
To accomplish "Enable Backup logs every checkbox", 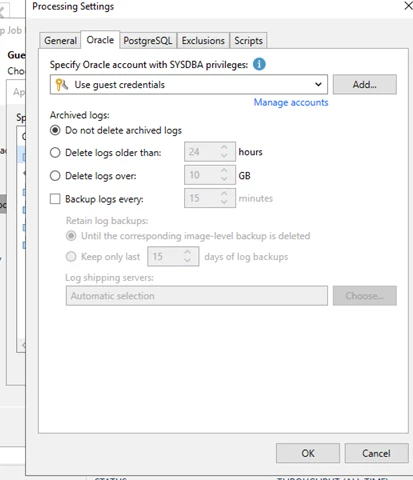I will point(55,199).
